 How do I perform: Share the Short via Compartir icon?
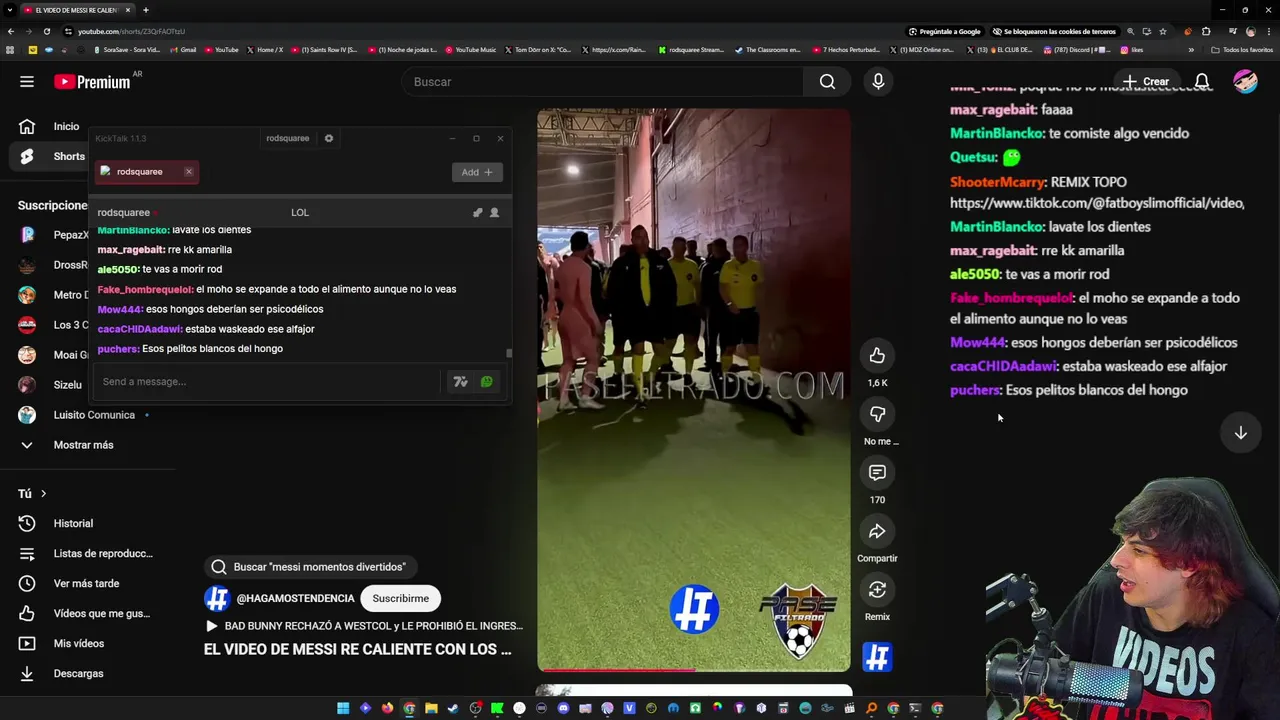coord(877,531)
